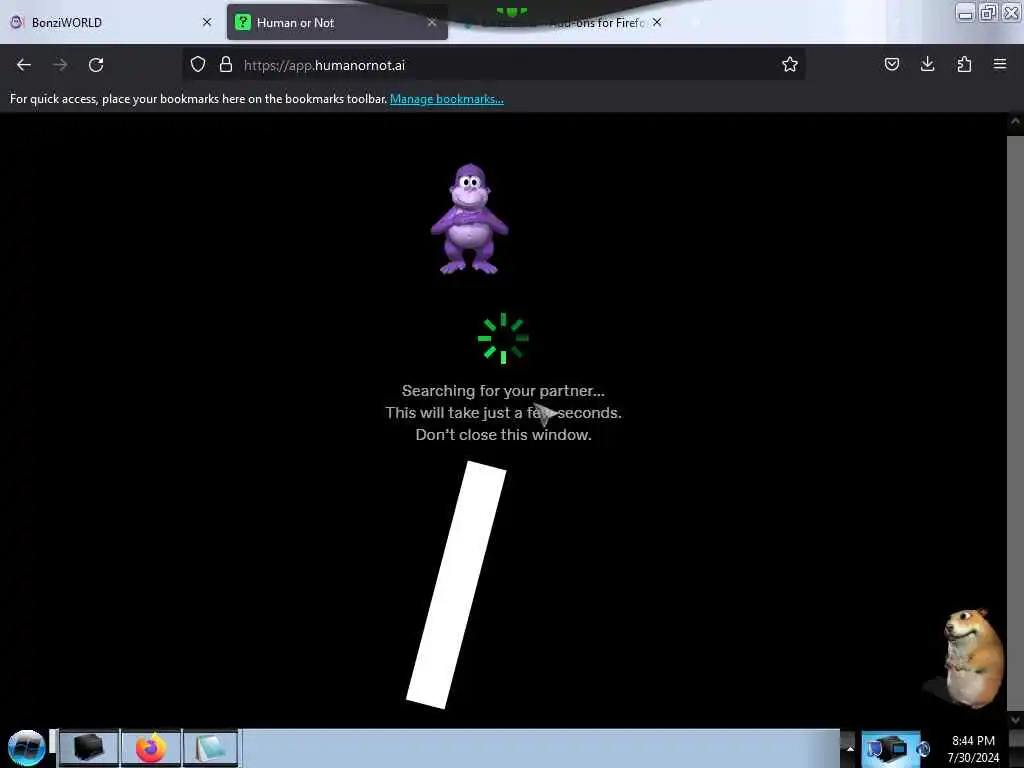The width and height of the screenshot is (1024, 768).
Task: Minimize the Firefox window
Action: click(966, 13)
